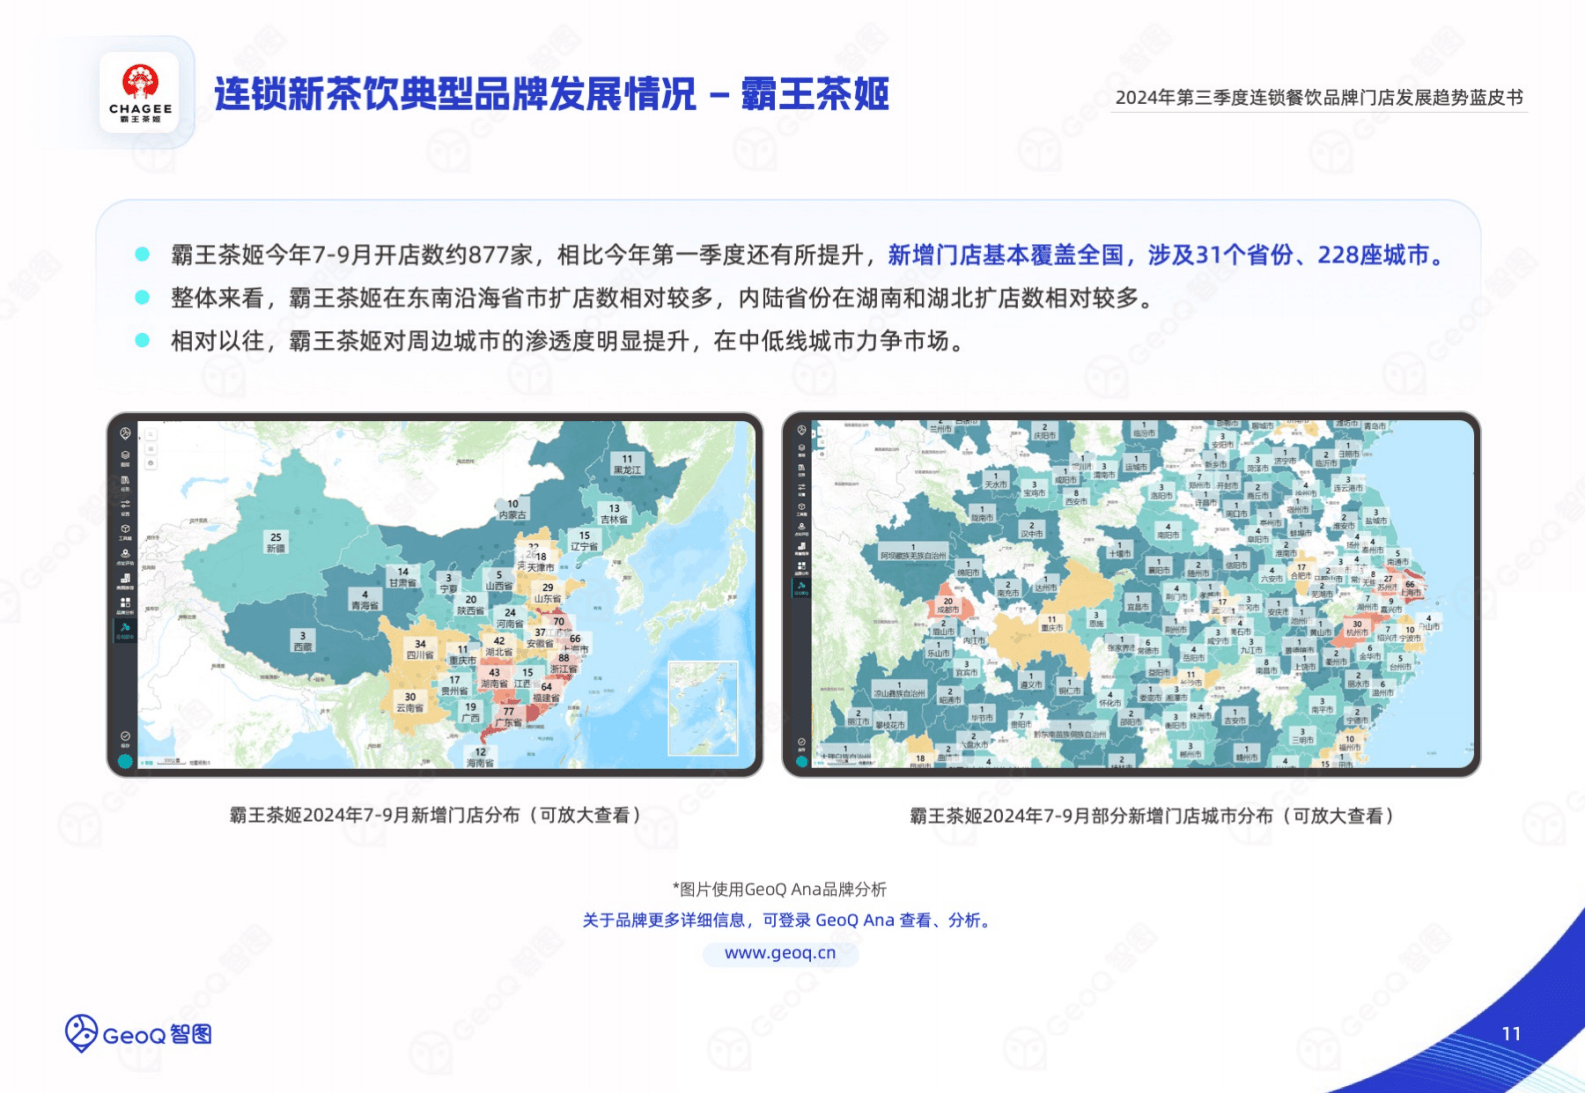
Task: Click page number 11
Action: coord(1511,1034)
